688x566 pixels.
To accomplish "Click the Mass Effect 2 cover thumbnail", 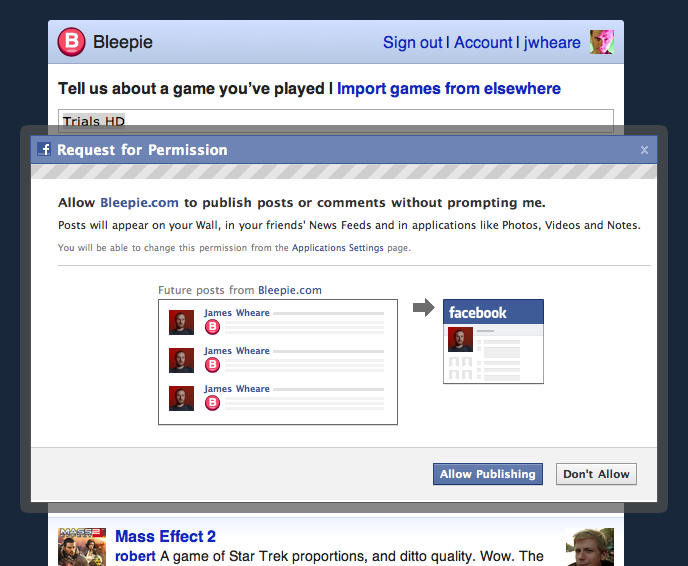I will (82, 547).
